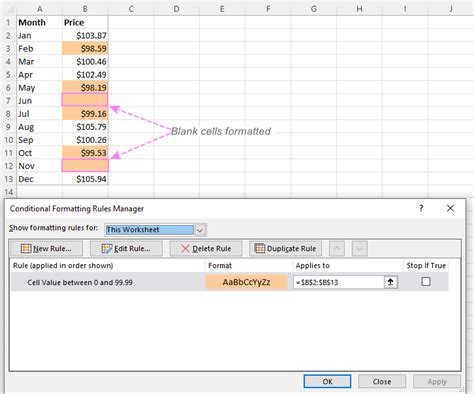Click the New Rule button
The image size is (474, 394).
pyautogui.click(x=47, y=249)
